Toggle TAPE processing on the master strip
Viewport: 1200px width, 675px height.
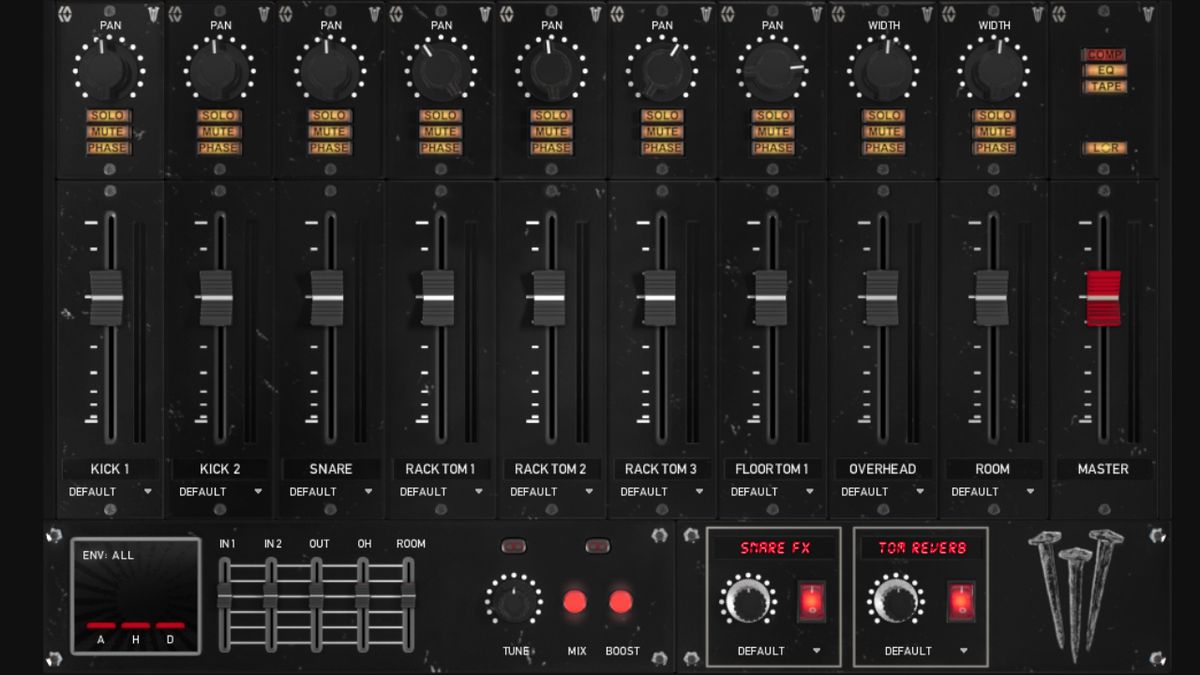(x=1107, y=84)
